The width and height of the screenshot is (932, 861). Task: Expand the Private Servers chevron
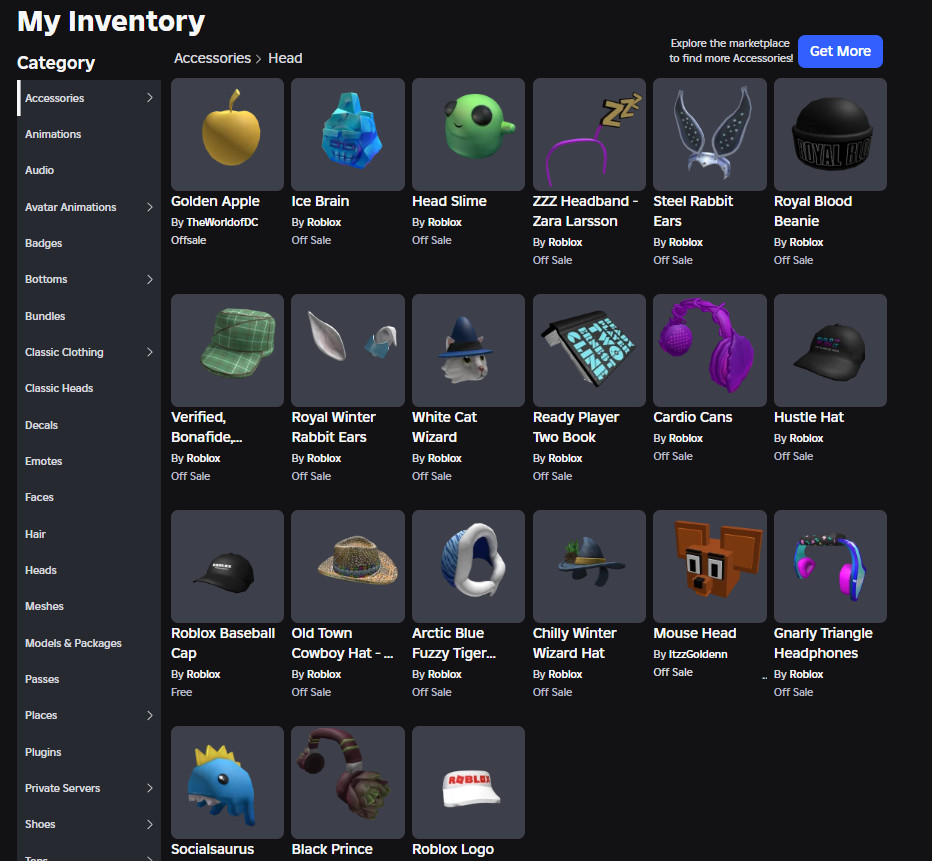tap(150, 789)
